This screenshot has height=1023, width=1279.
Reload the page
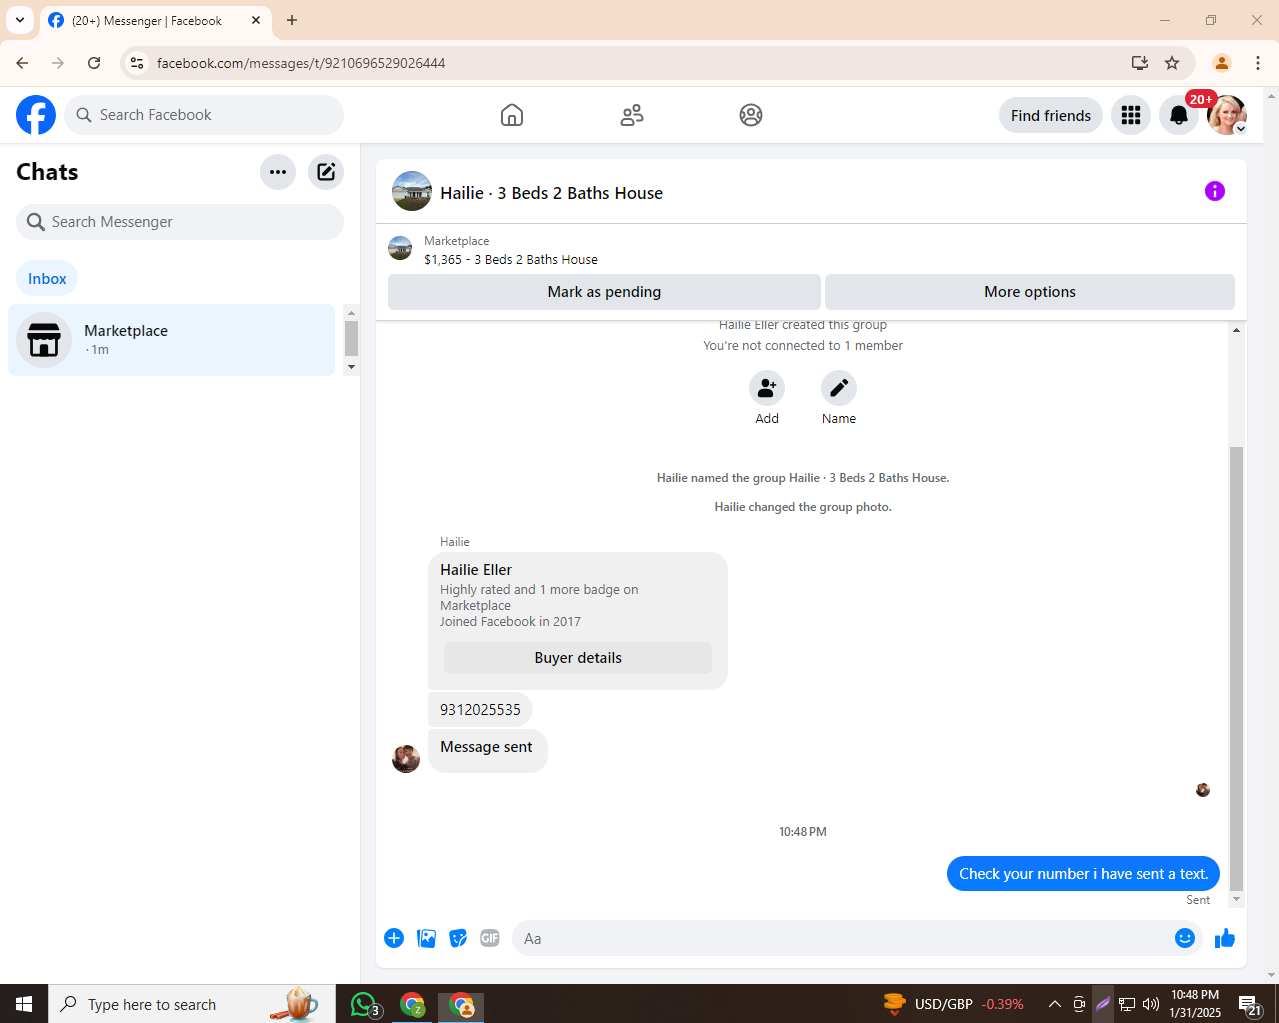pos(94,63)
